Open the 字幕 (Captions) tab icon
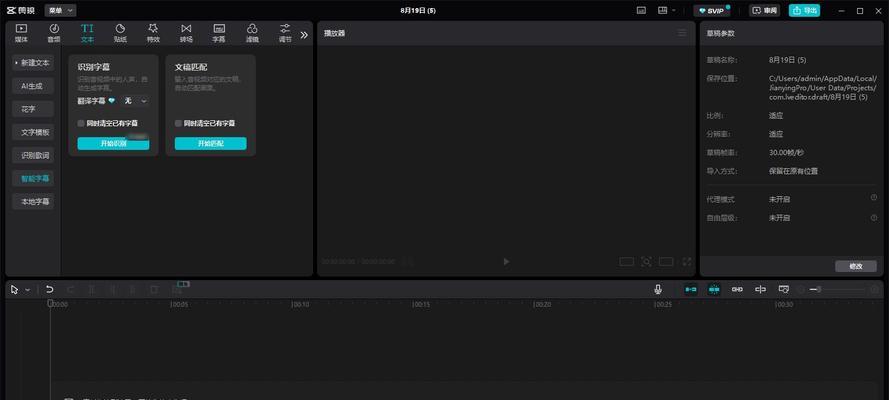This screenshot has width=889, height=400. pyautogui.click(x=219, y=28)
